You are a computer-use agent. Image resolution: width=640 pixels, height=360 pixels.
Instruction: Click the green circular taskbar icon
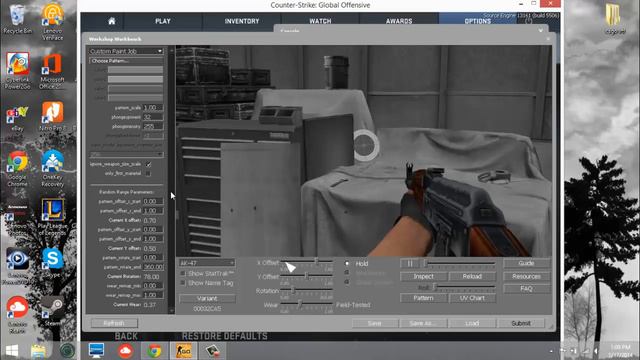pyautogui.click(x=67, y=351)
